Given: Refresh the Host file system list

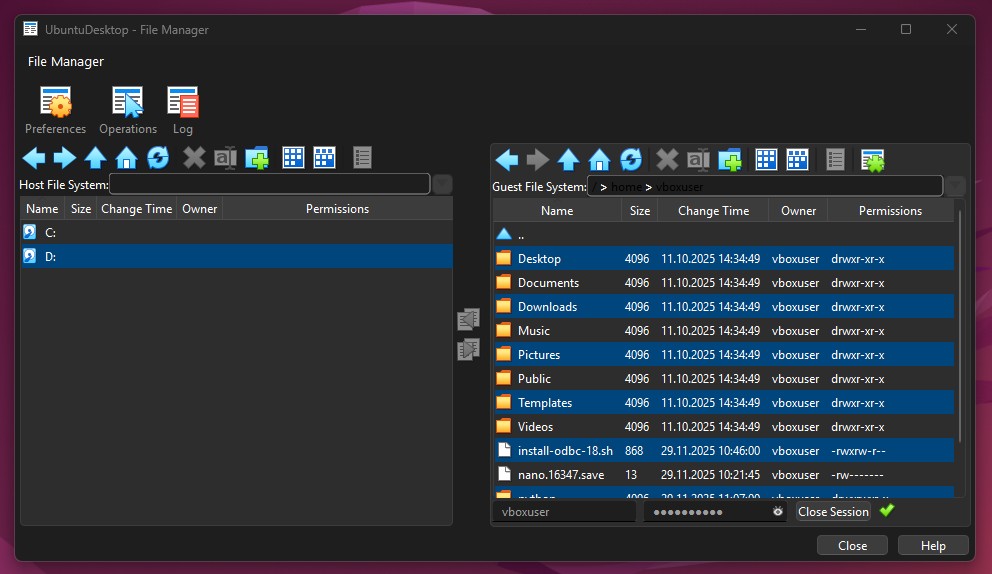Looking at the screenshot, I should coord(158,158).
